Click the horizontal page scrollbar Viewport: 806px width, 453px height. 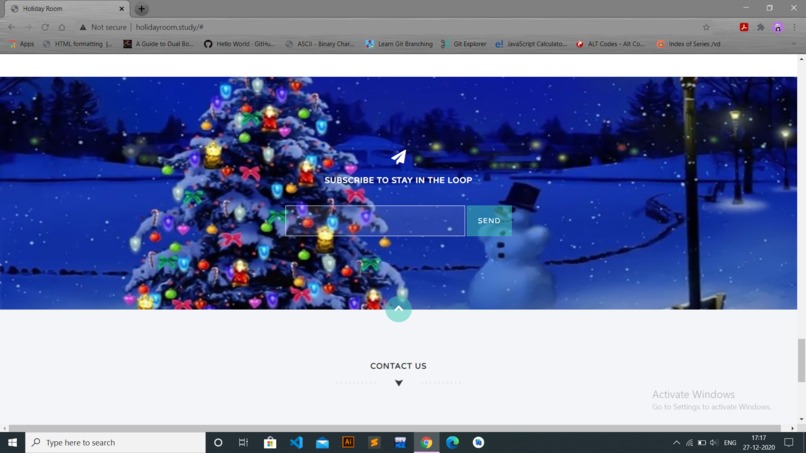click(395, 428)
